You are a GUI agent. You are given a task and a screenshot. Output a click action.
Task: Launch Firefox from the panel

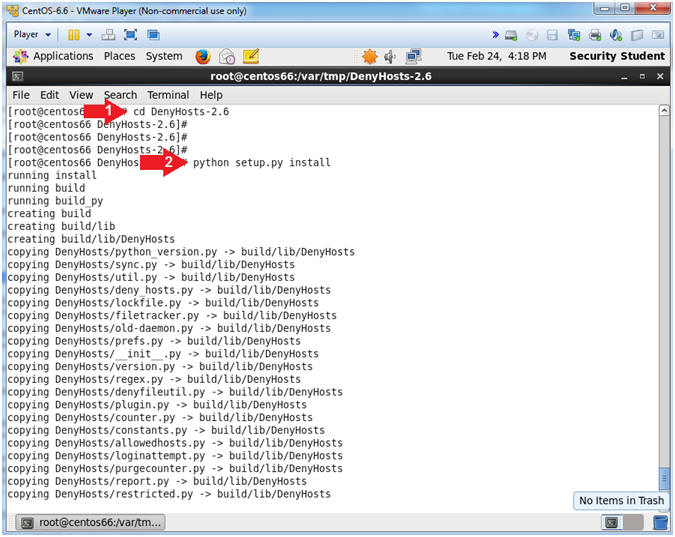pyautogui.click(x=203, y=56)
